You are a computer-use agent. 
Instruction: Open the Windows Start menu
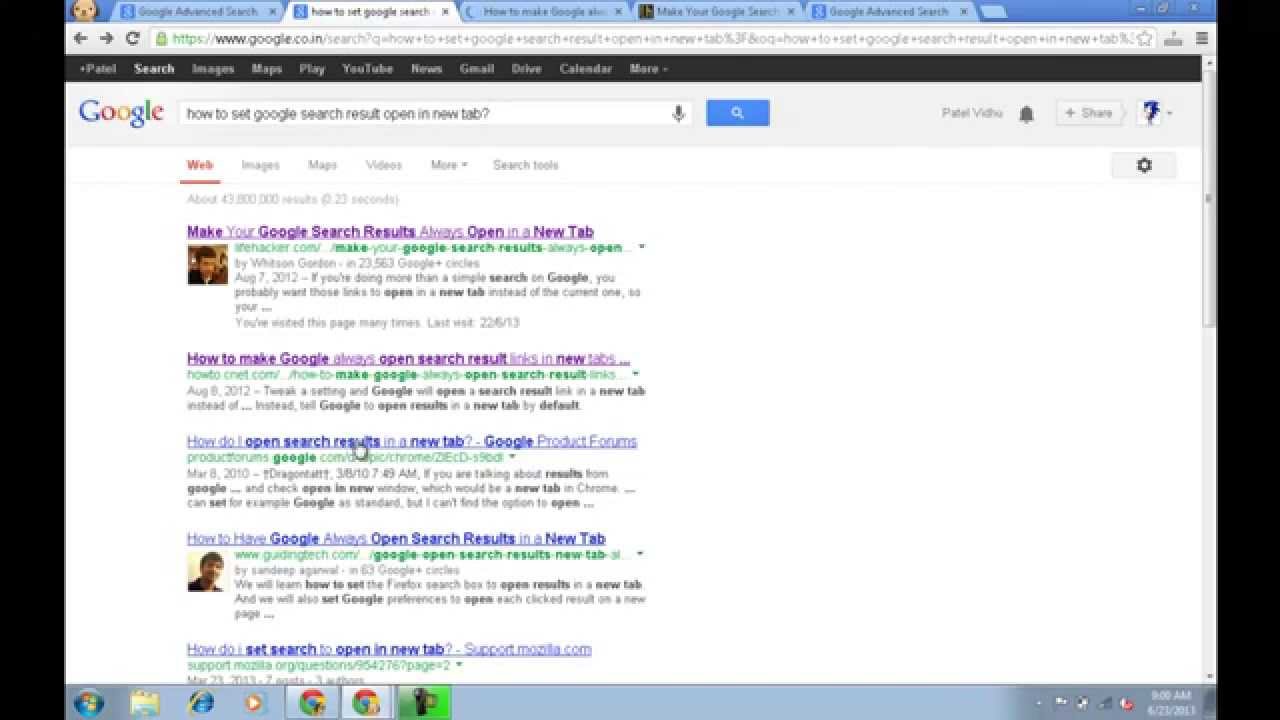pyautogui.click(x=89, y=703)
